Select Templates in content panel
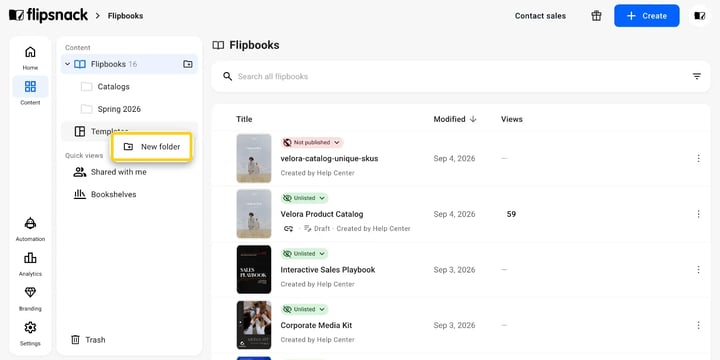 point(129,131)
